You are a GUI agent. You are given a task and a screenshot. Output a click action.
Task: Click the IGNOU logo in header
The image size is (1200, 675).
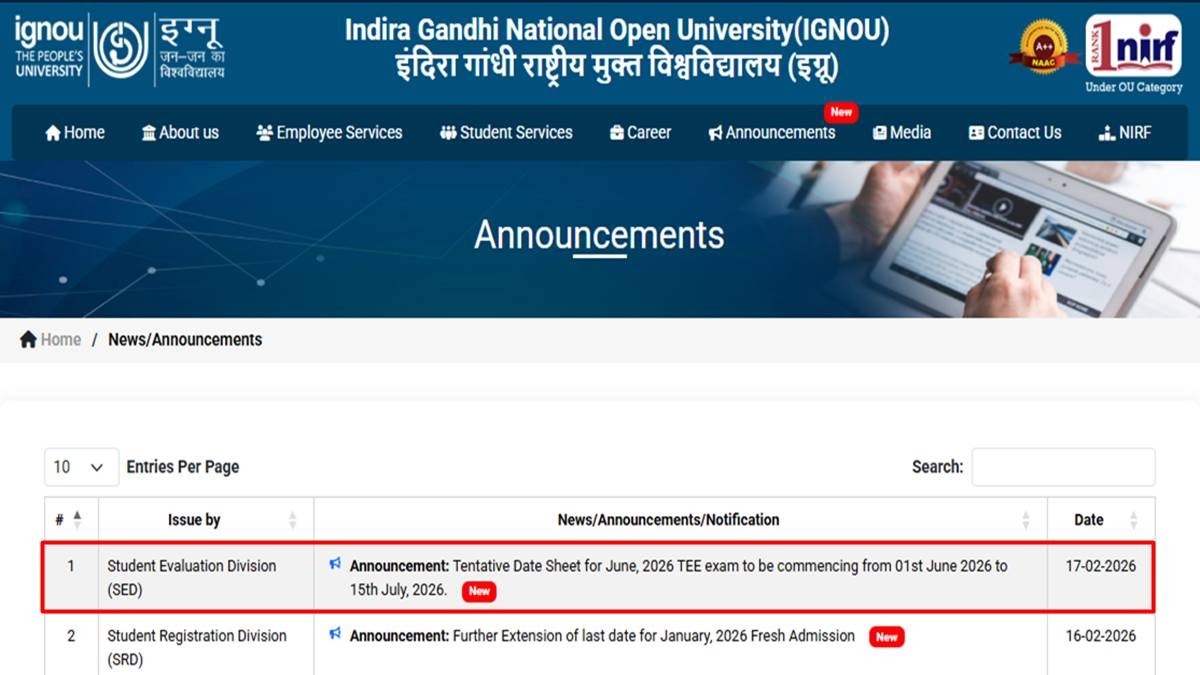(x=120, y=50)
